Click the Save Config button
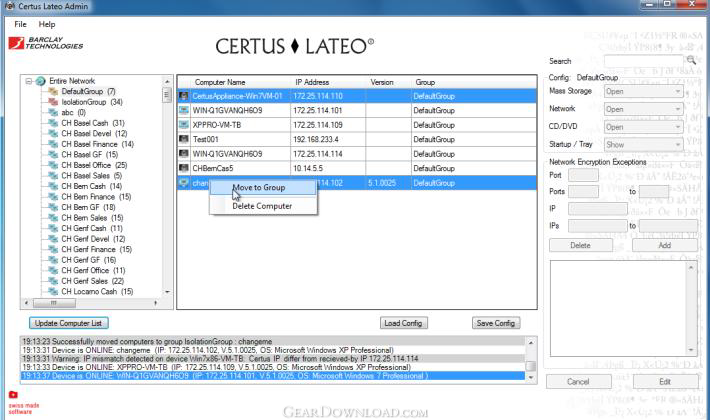This screenshot has height=420, width=710. (496, 323)
